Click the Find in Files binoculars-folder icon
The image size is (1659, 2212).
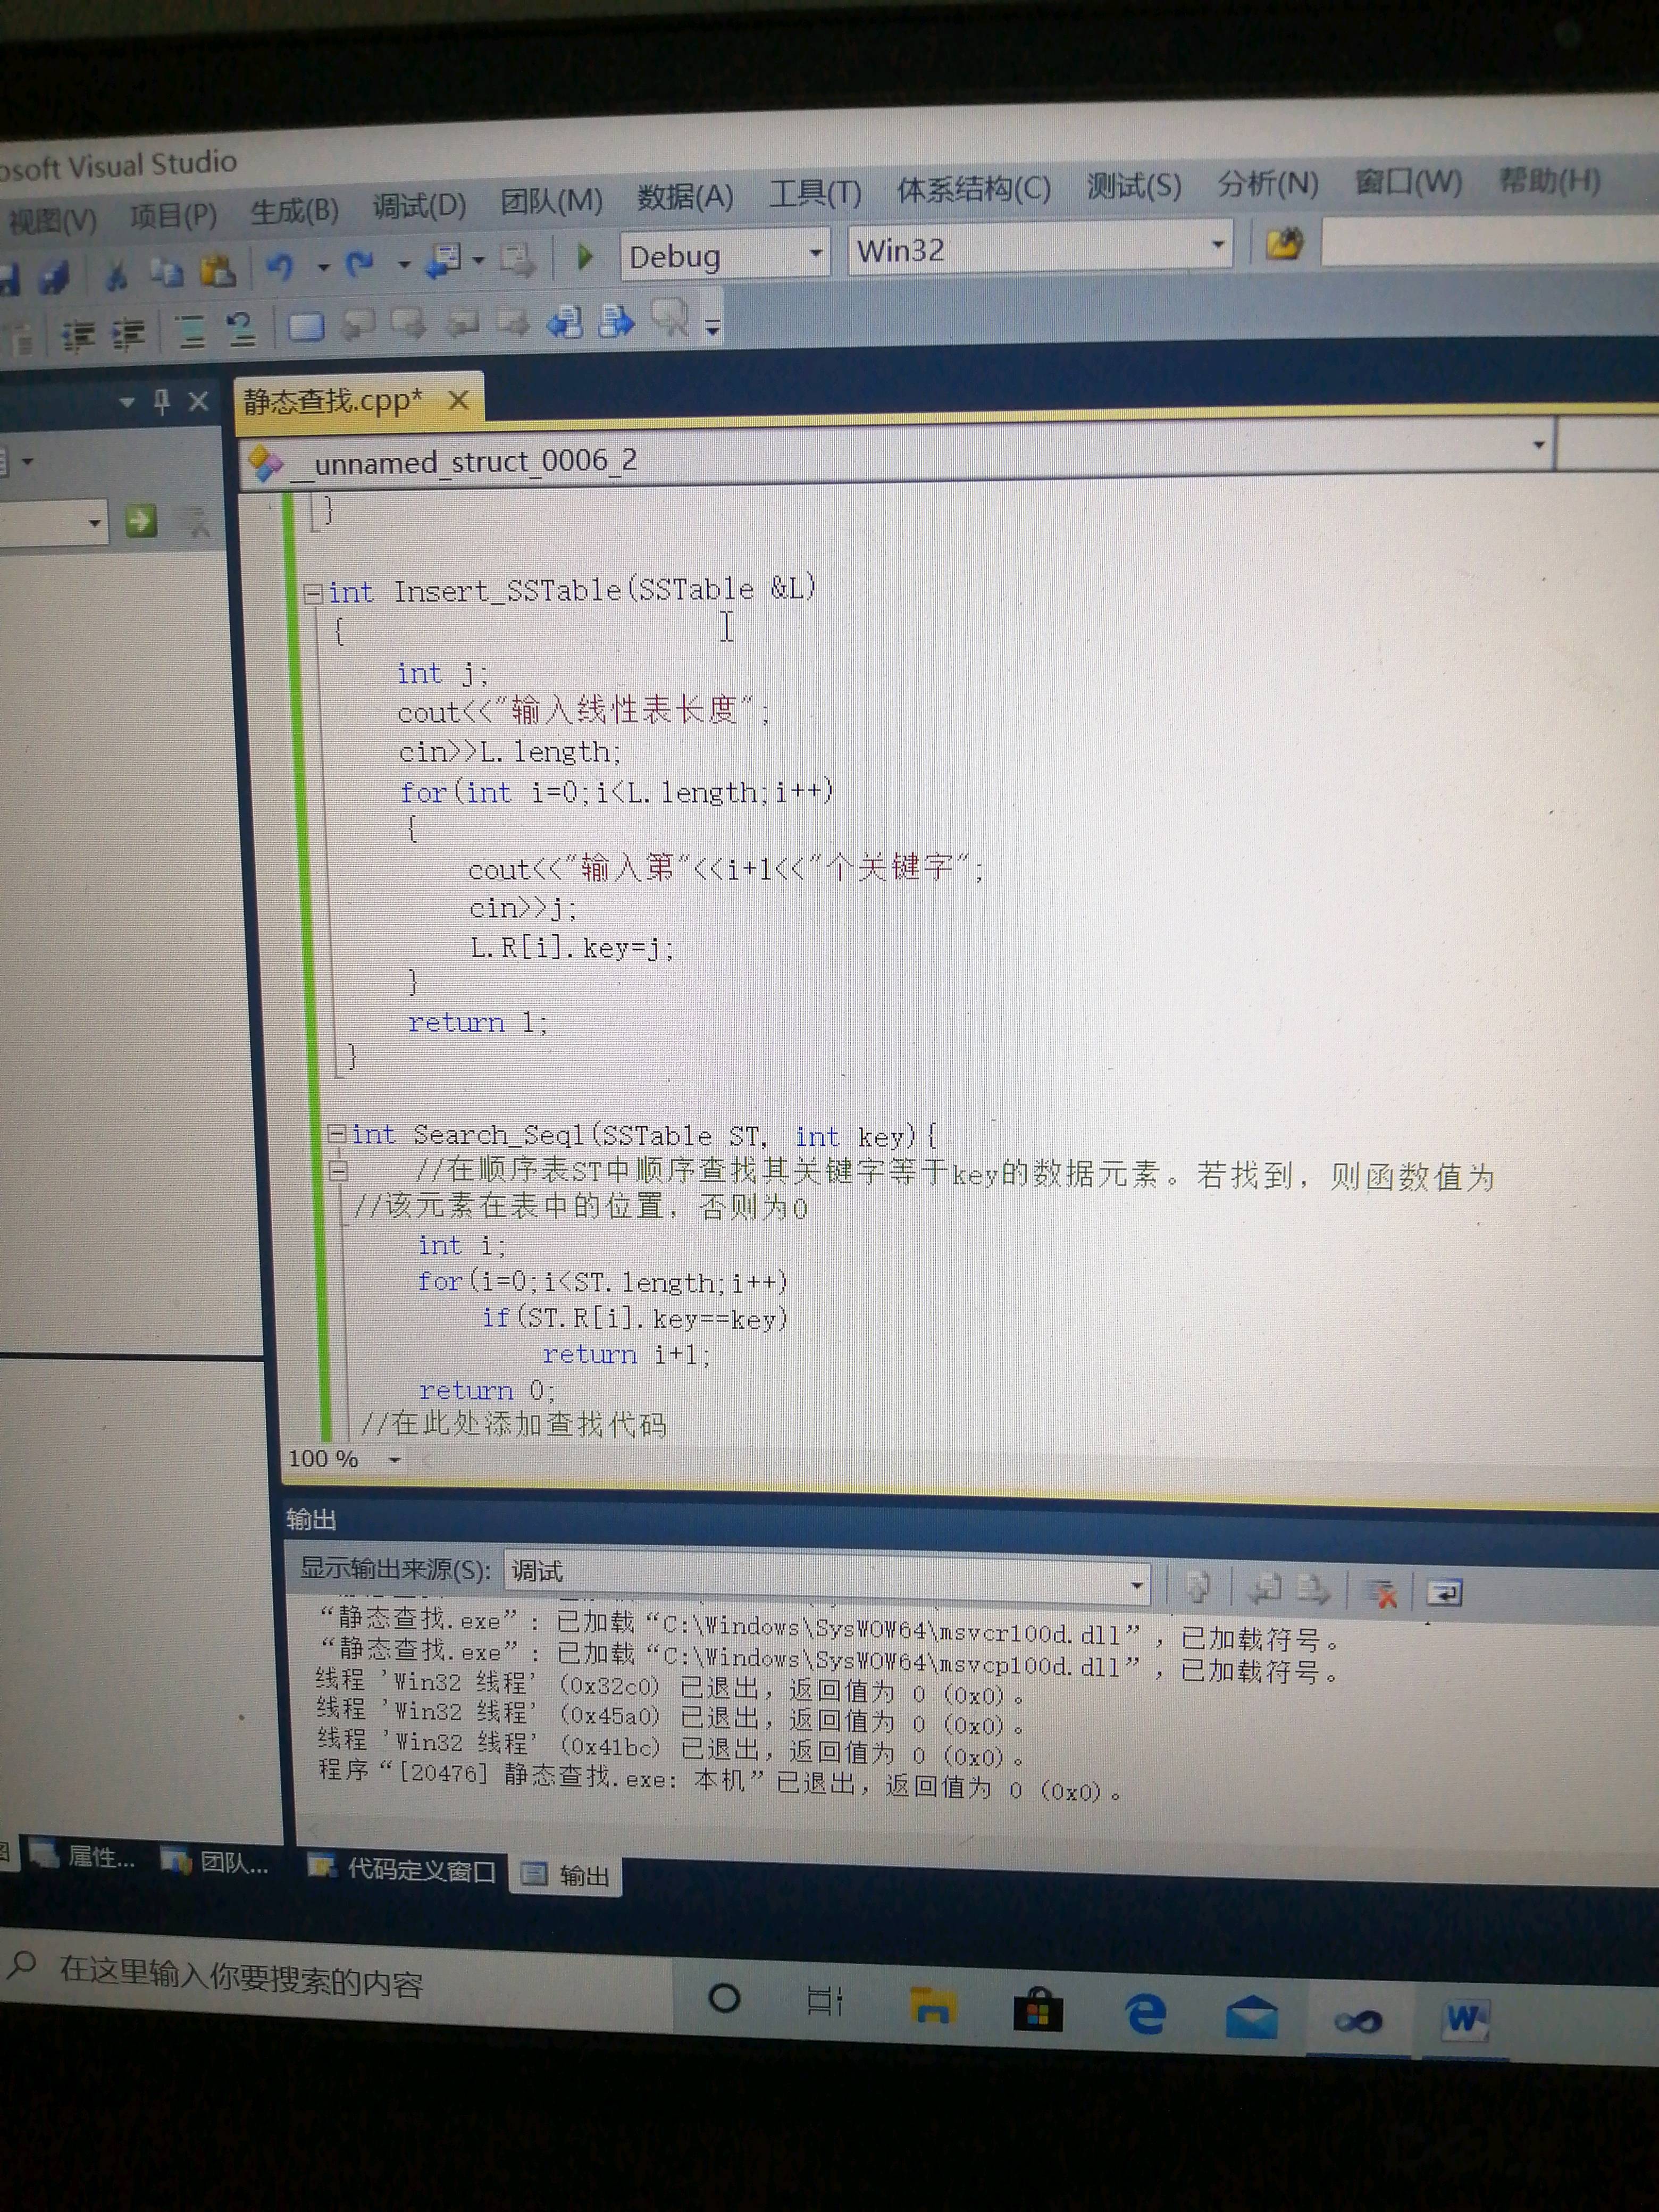(1284, 243)
